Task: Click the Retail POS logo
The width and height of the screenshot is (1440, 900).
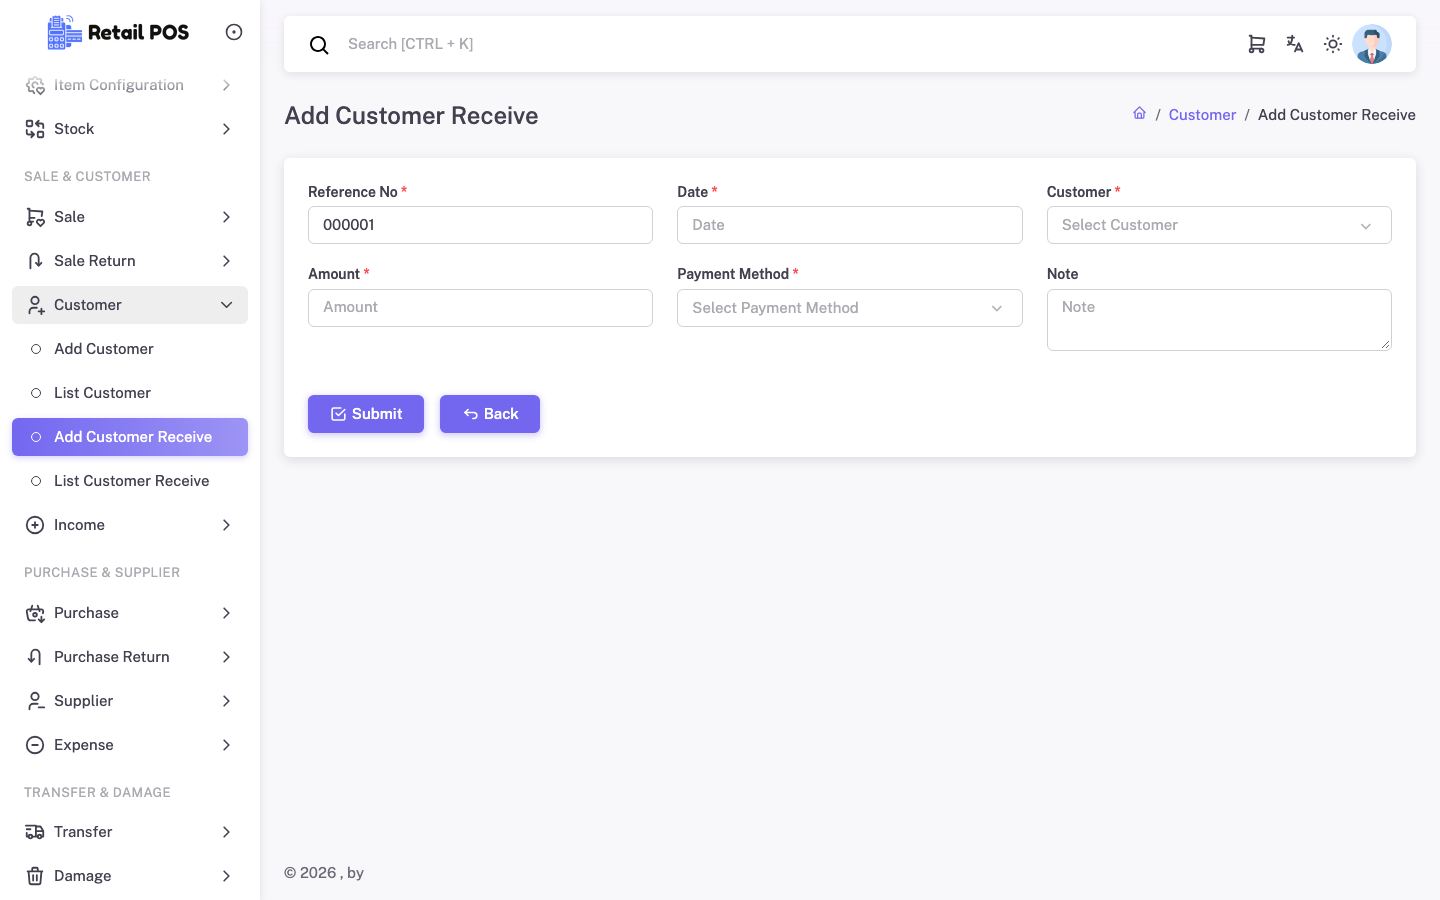Action: pyautogui.click(x=118, y=32)
